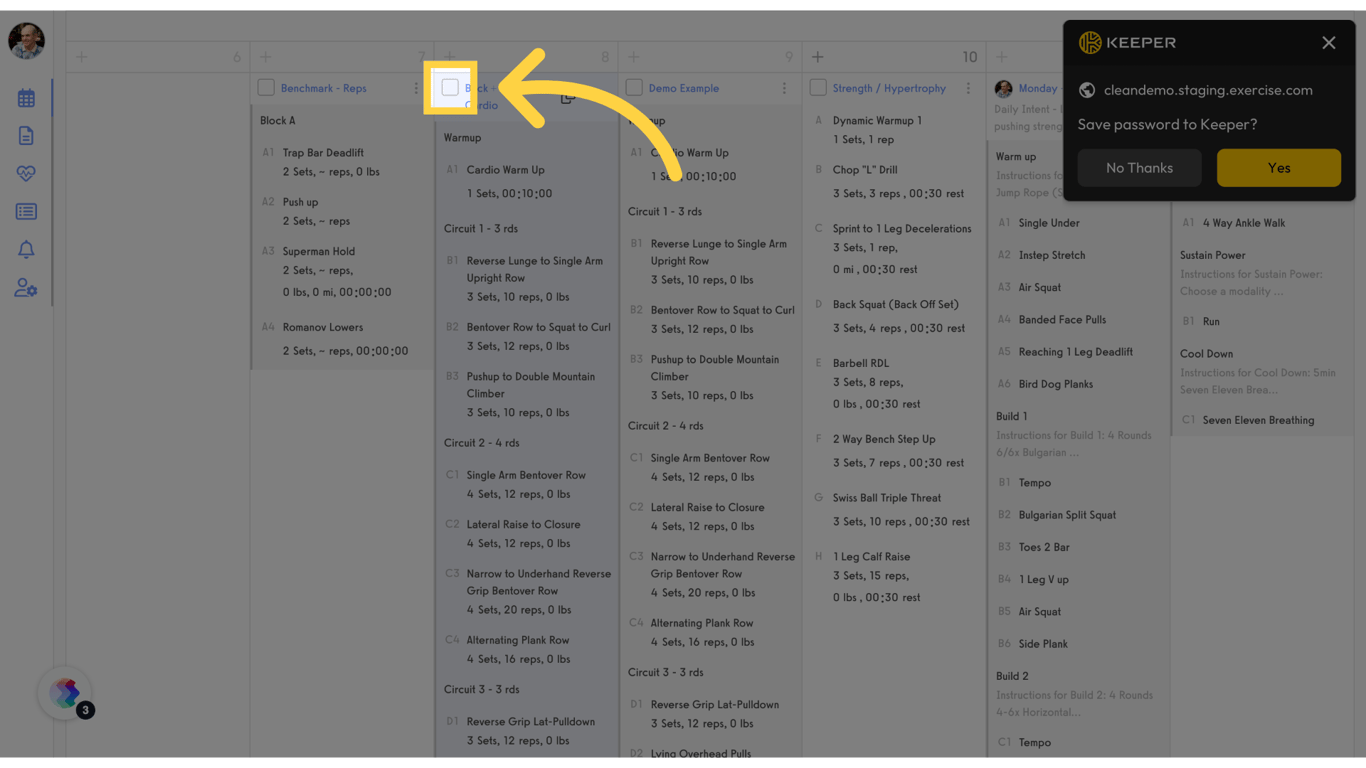Click No Thanks in Keeper popup
Image resolution: width=1366 pixels, height=768 pixels.
point(1140,168)
